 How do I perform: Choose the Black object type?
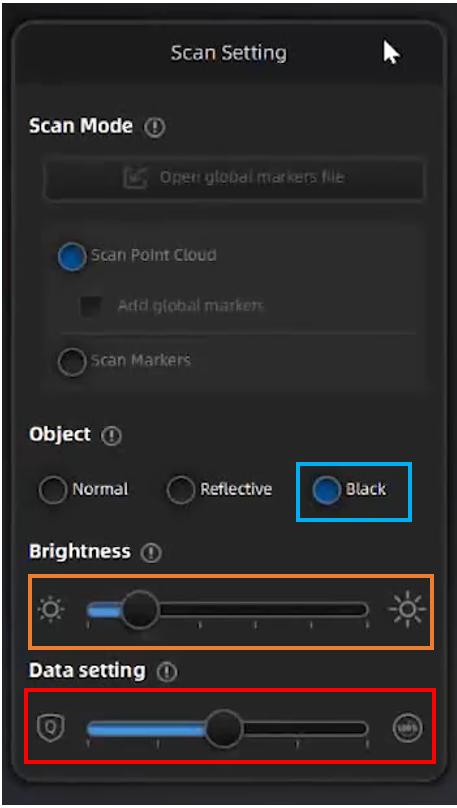point(326,489)
